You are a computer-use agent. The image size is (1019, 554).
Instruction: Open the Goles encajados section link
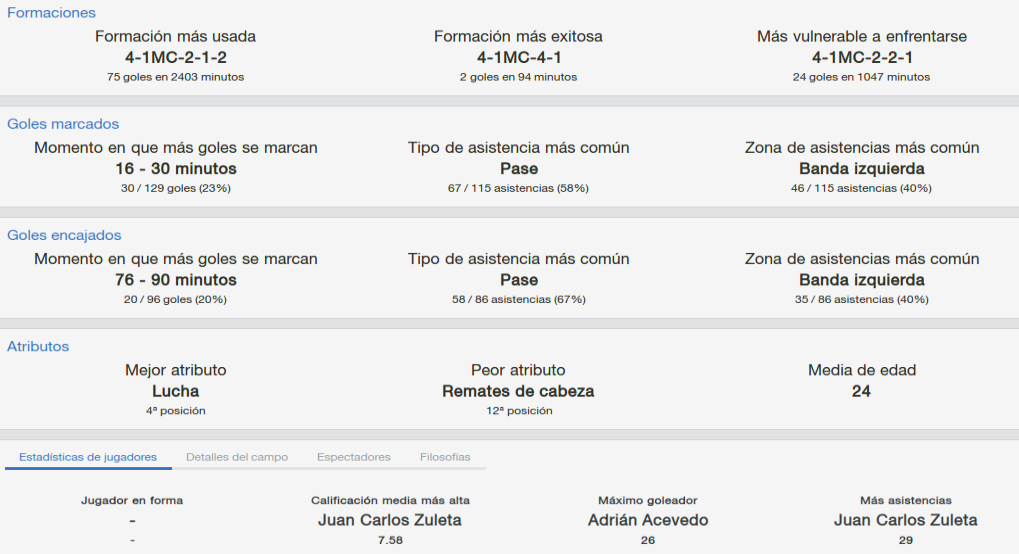[64, 235]
